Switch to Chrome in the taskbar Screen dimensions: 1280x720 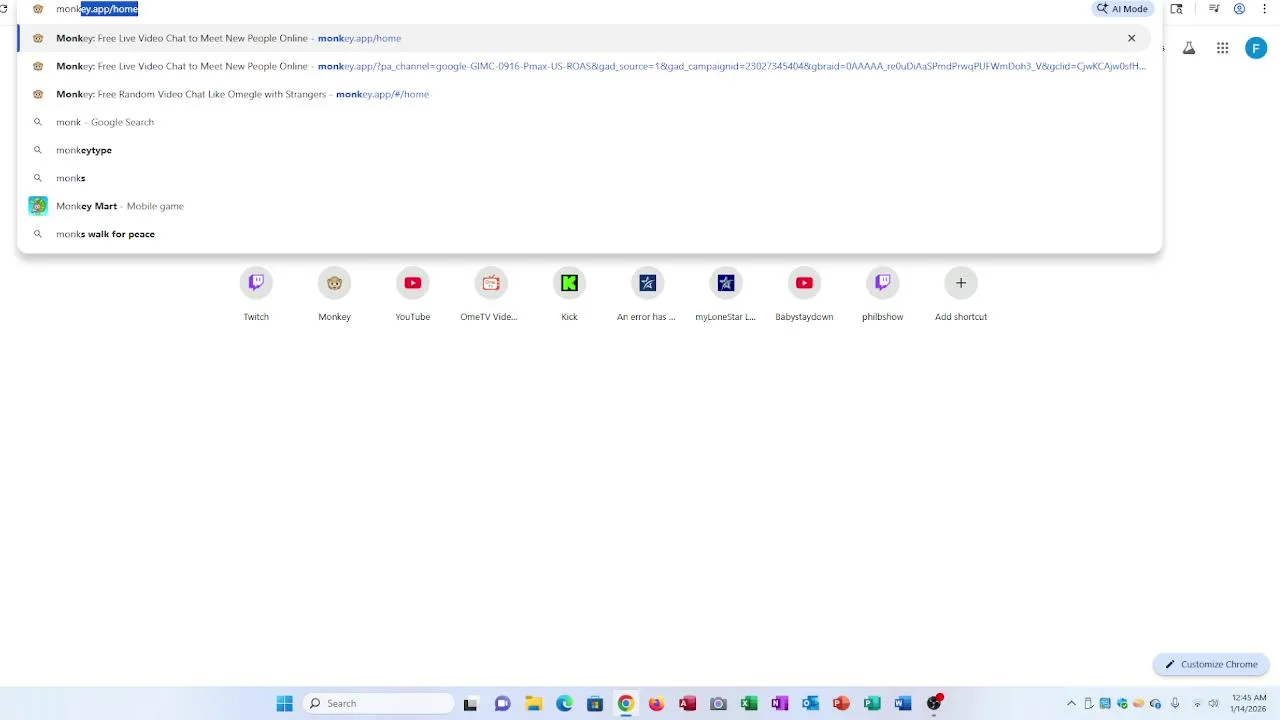(x=625, y=703)
